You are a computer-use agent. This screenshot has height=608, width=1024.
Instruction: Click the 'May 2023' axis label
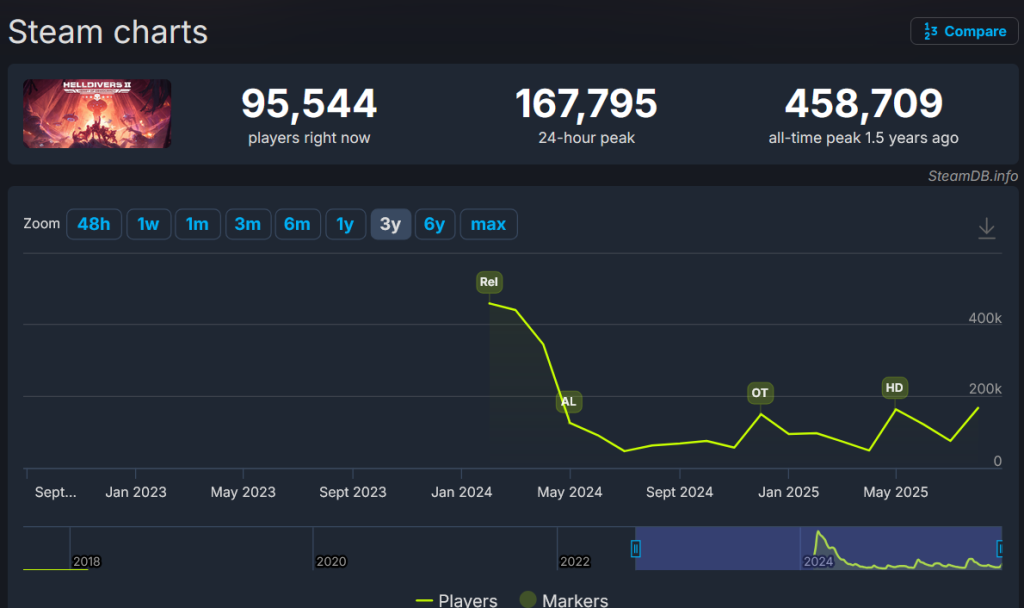click(x=243, y=492)
